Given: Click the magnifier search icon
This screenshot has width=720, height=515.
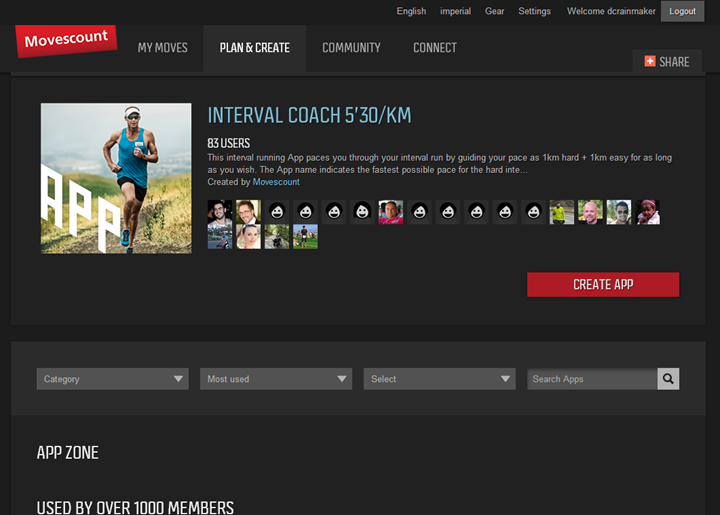Looking at the screenshot, I should (668, 379).
